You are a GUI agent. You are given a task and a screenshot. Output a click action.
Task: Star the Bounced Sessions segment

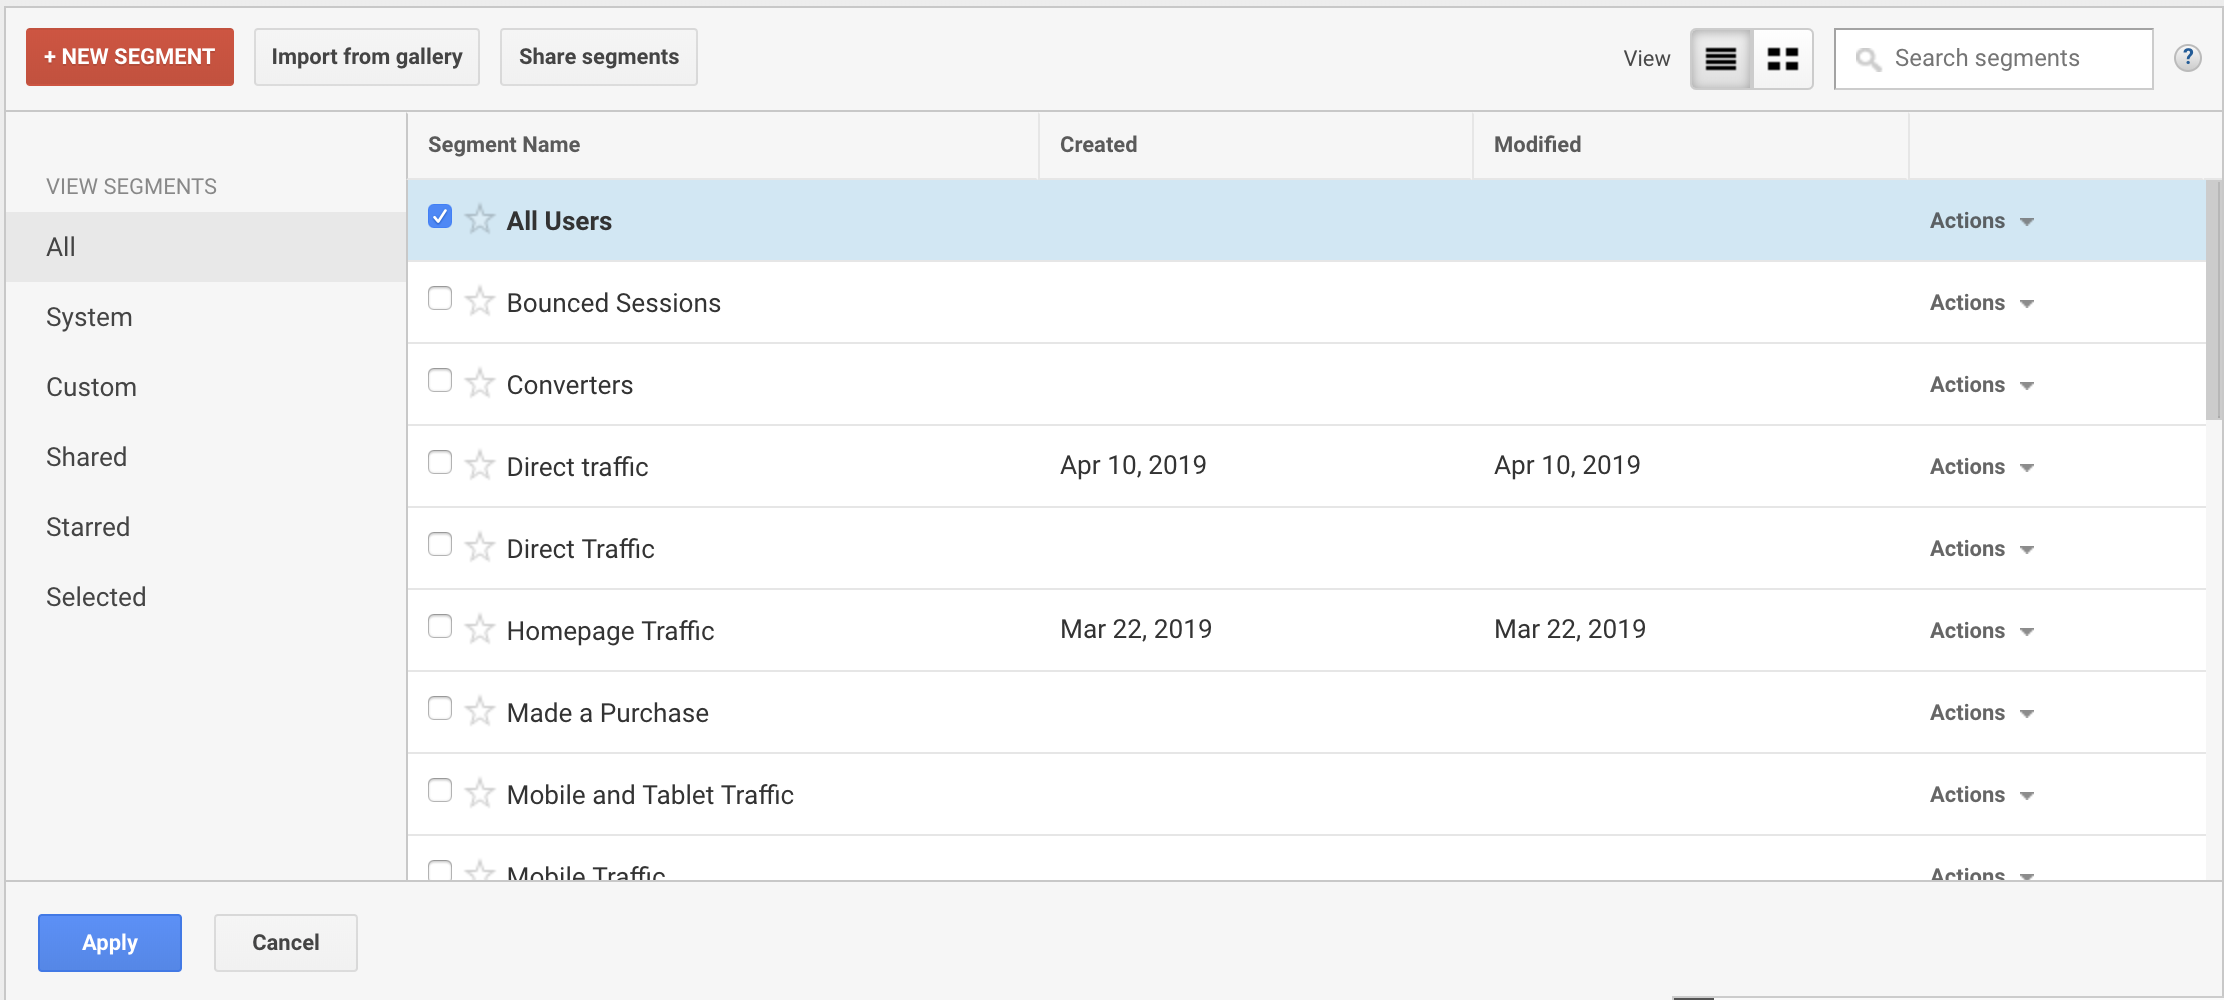tap(479, 300)
